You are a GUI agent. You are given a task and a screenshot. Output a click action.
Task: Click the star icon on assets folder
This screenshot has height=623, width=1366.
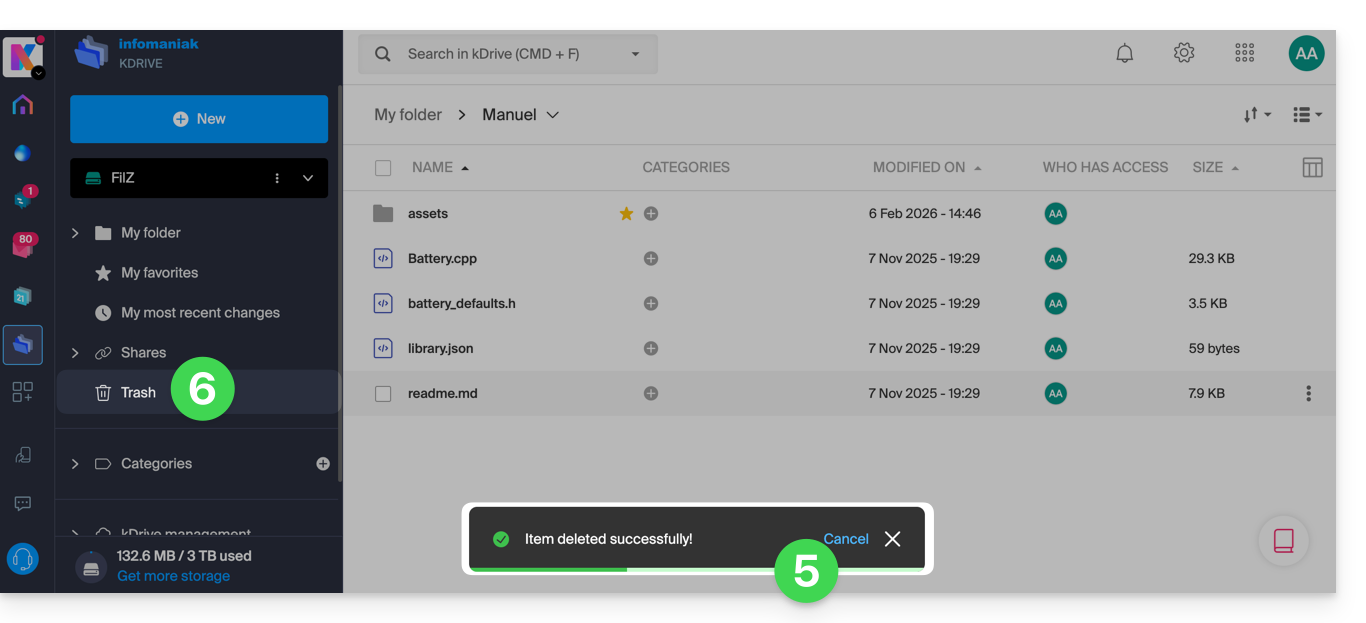coord(626,214)
